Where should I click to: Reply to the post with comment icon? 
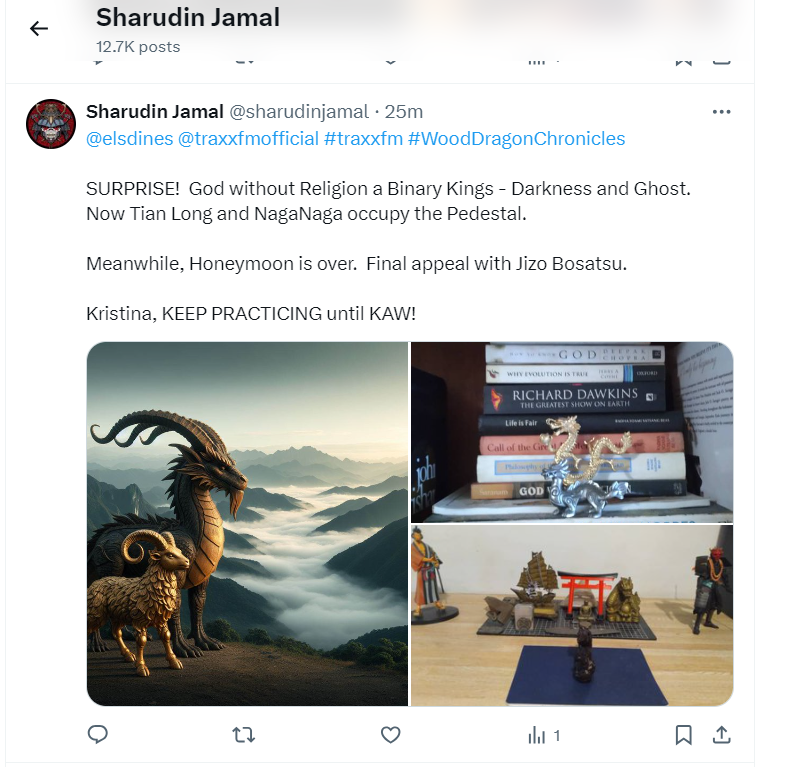coord(98,734)
